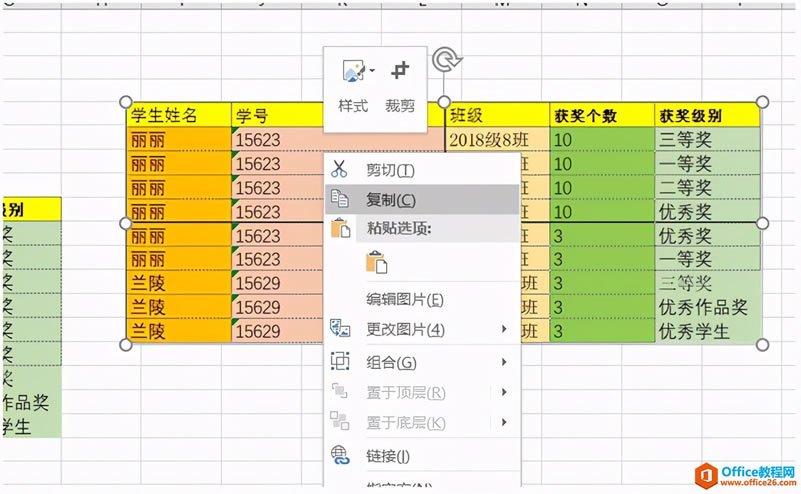801x494 pixels.
Task: Click the 三等奖 cell in first data row
Action: 708,139
